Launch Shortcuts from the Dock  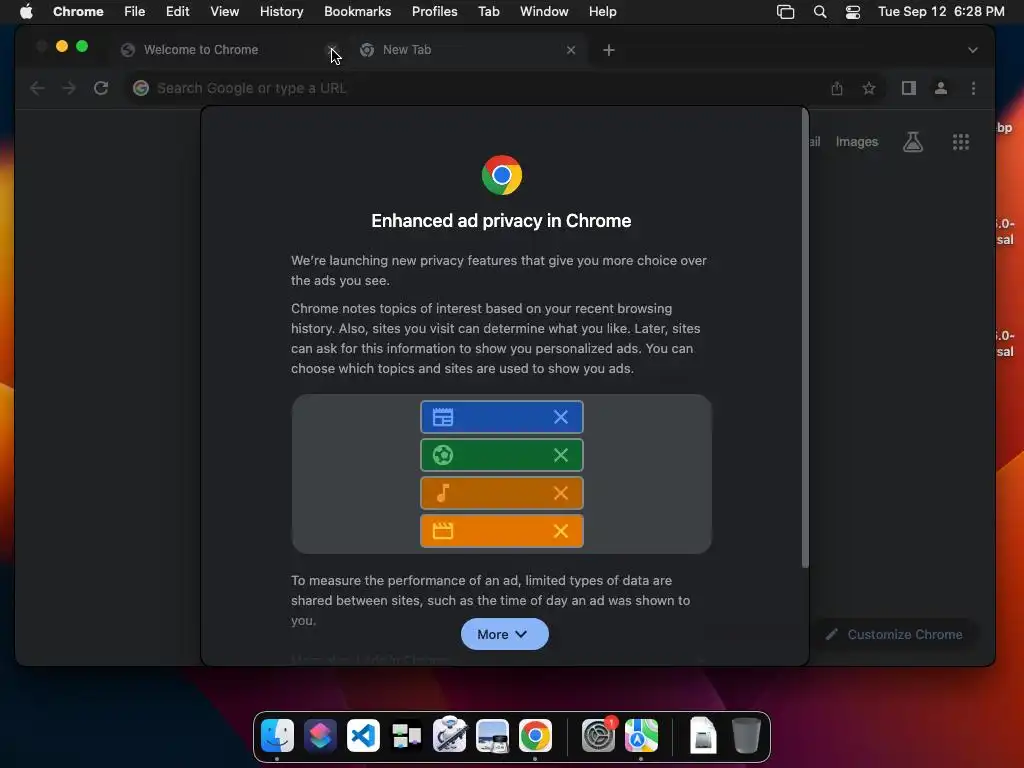320,735
